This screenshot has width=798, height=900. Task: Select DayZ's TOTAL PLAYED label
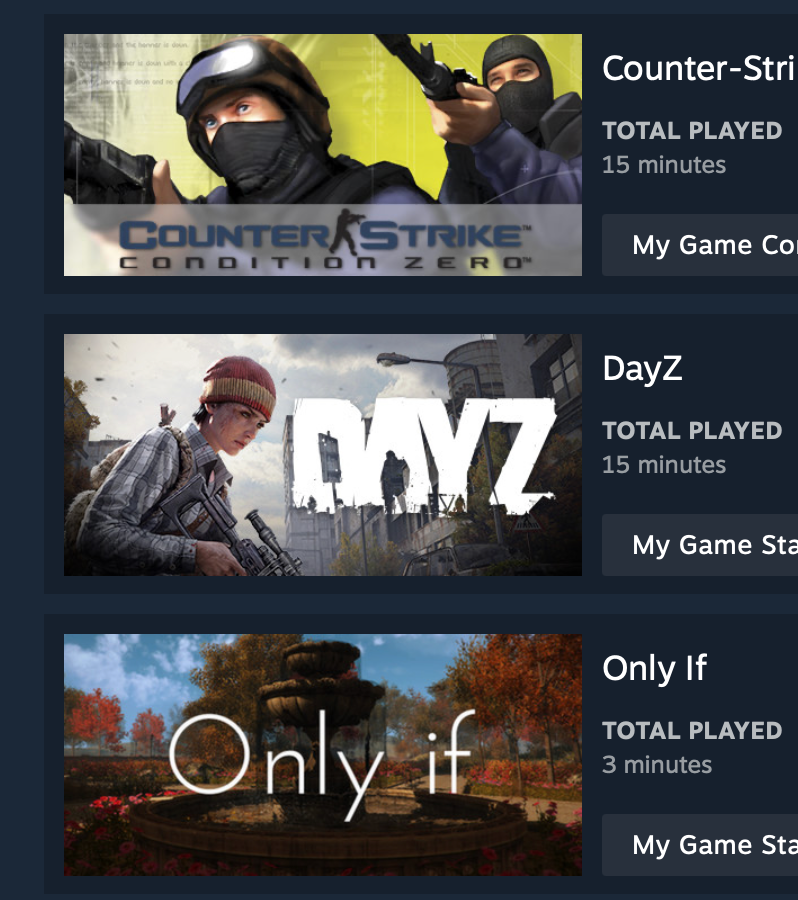[x=692, y=430]
